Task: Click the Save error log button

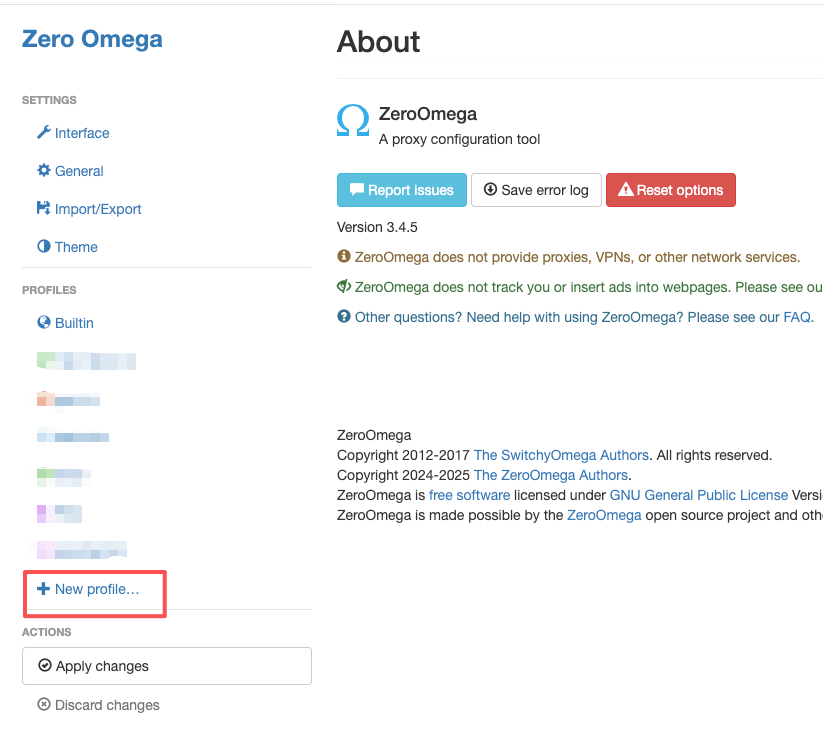Action: tap(536, 190)
